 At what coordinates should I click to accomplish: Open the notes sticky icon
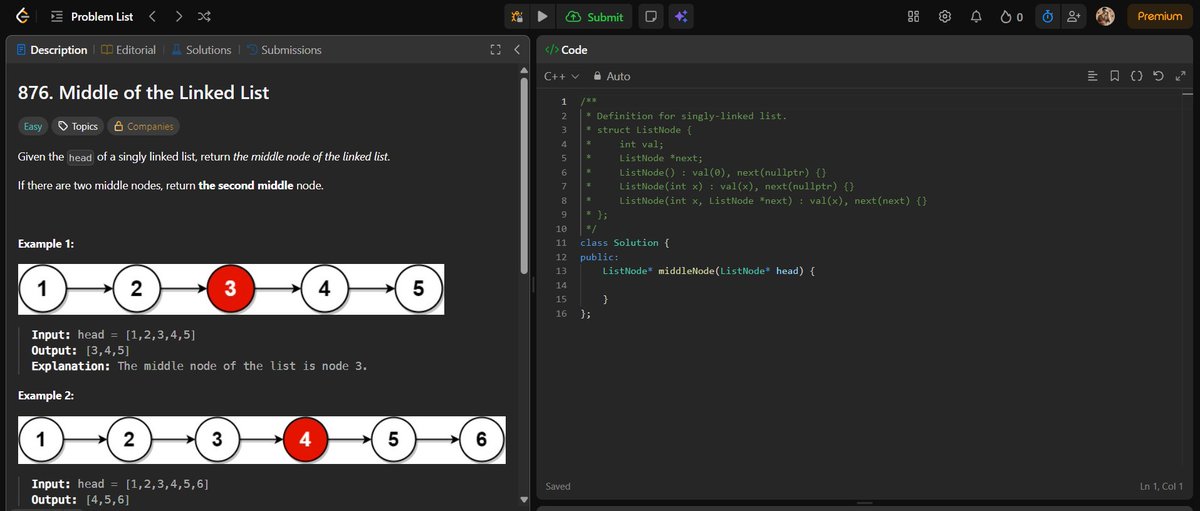tap(651, 16)
